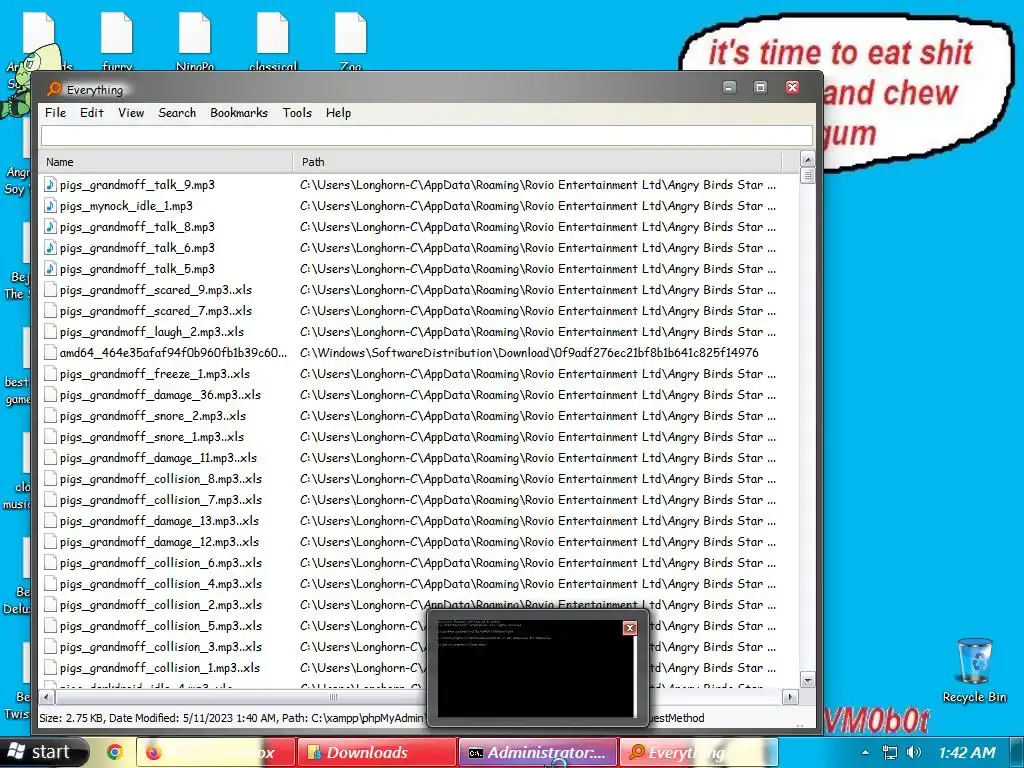
Task: Click file icon of pigs_grandmoff_scared_9.mp3..xls
Action: (x=50, y=290)
